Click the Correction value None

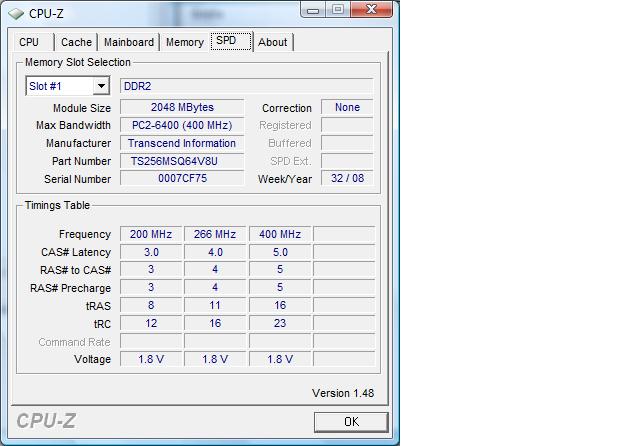point(347,107)
